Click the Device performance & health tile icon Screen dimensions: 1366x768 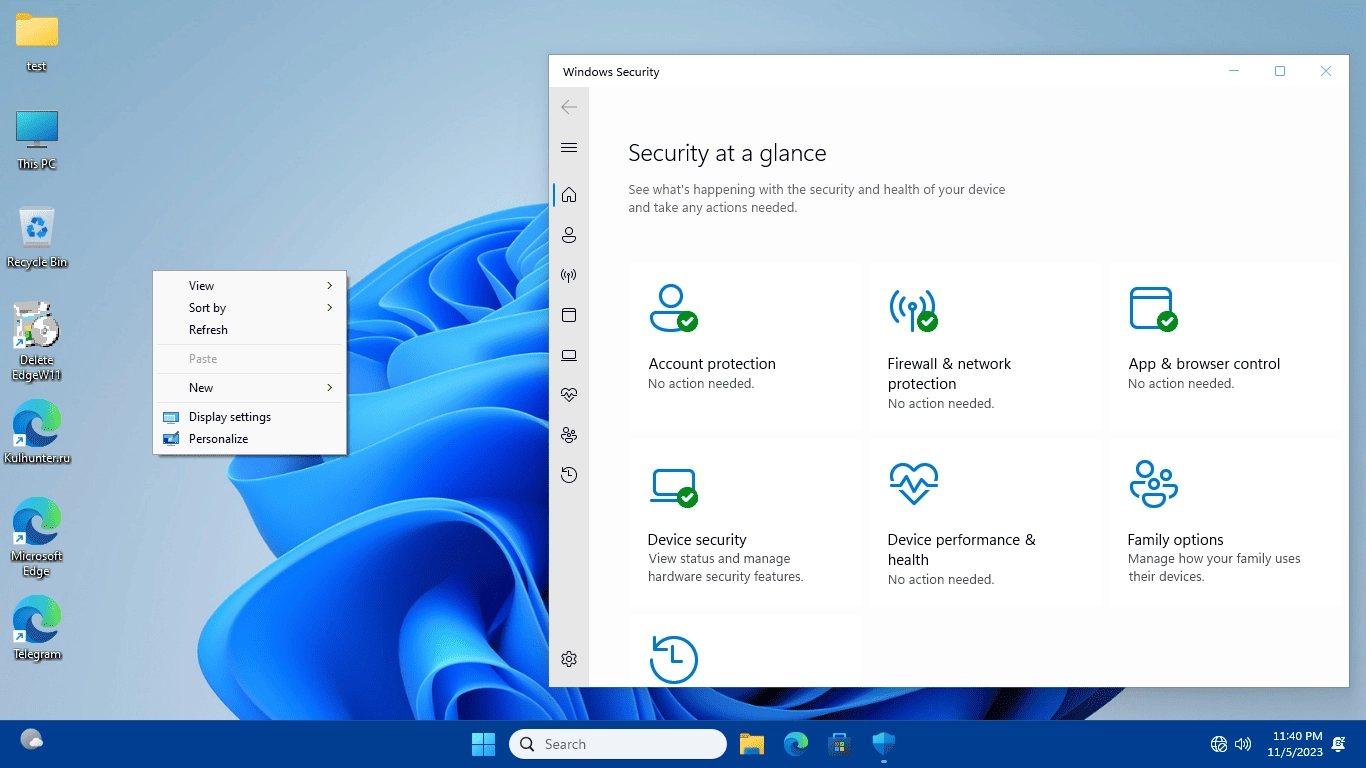913,483
